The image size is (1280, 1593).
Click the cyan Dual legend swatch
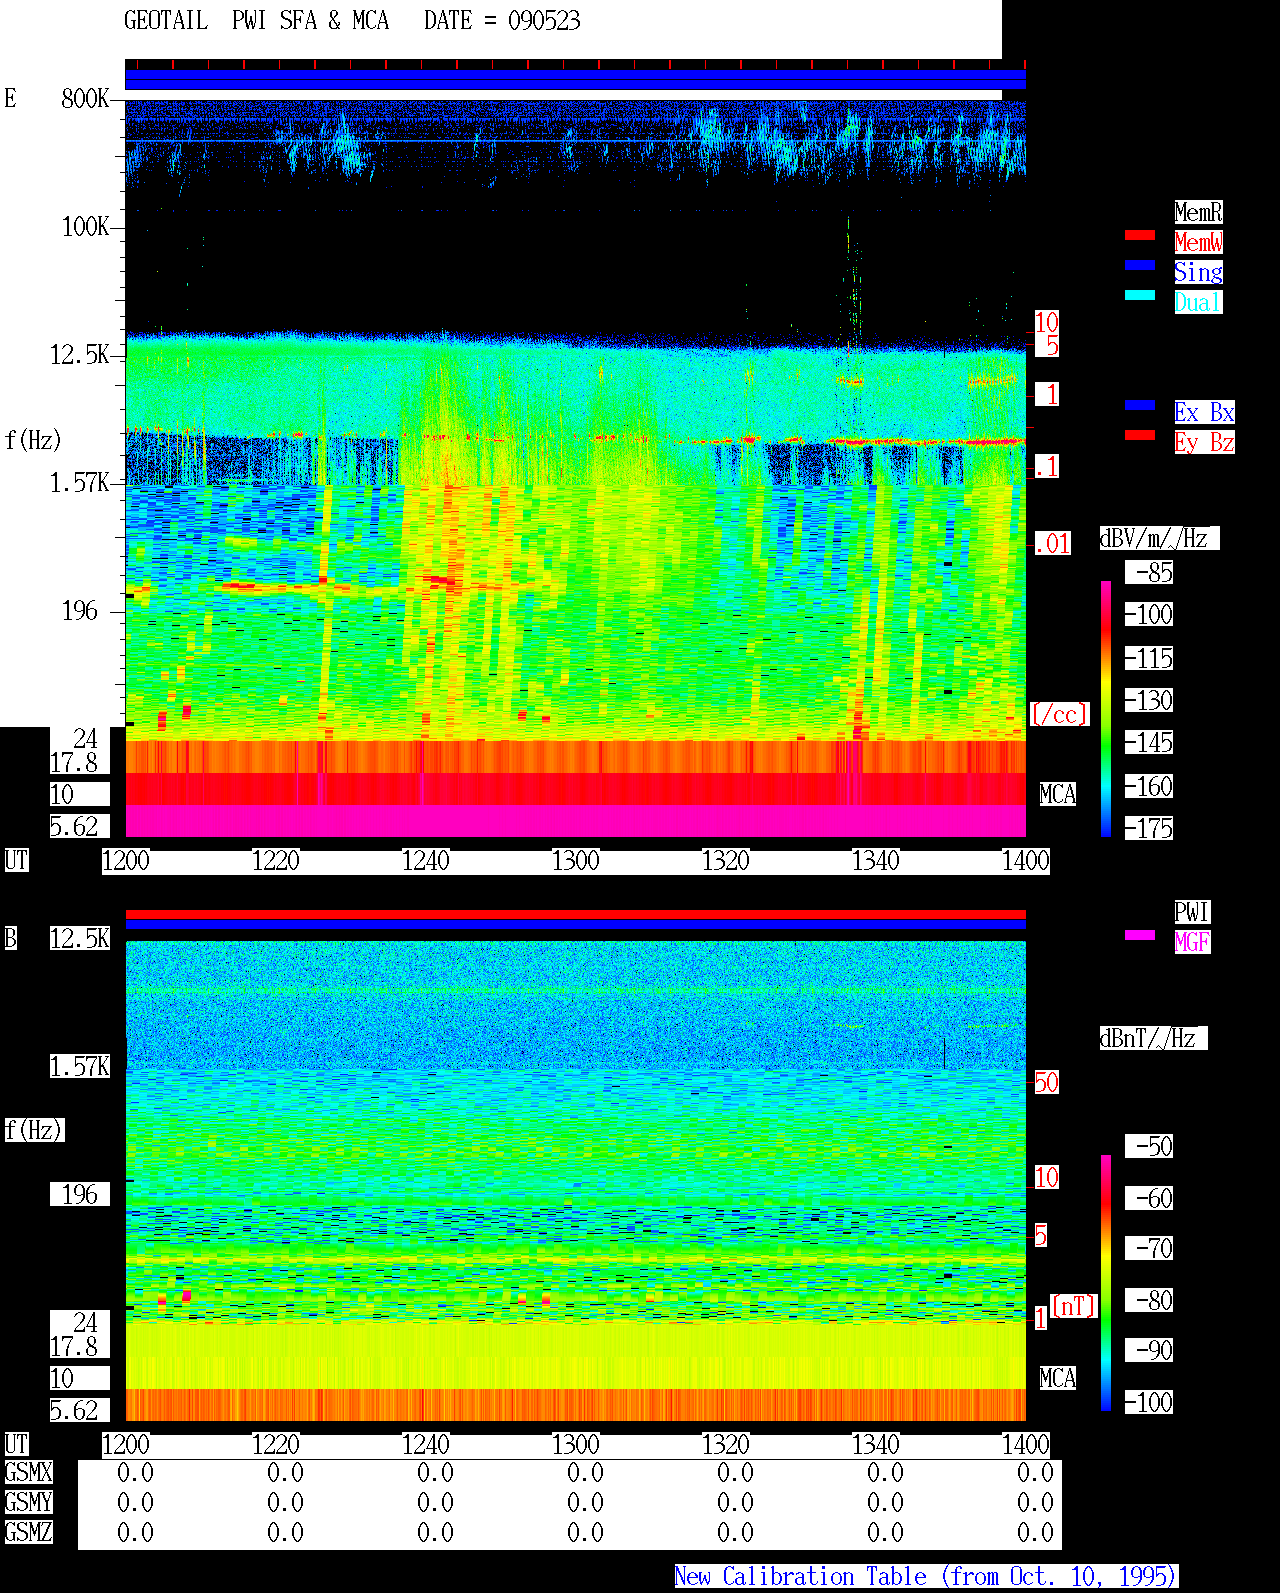[1140, 295]
